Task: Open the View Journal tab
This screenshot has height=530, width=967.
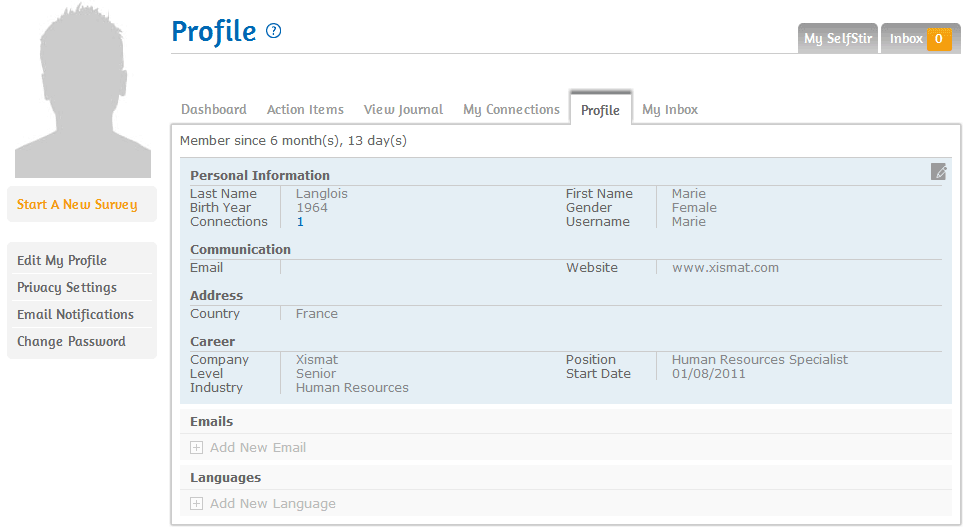Action: tap(403, 110)
